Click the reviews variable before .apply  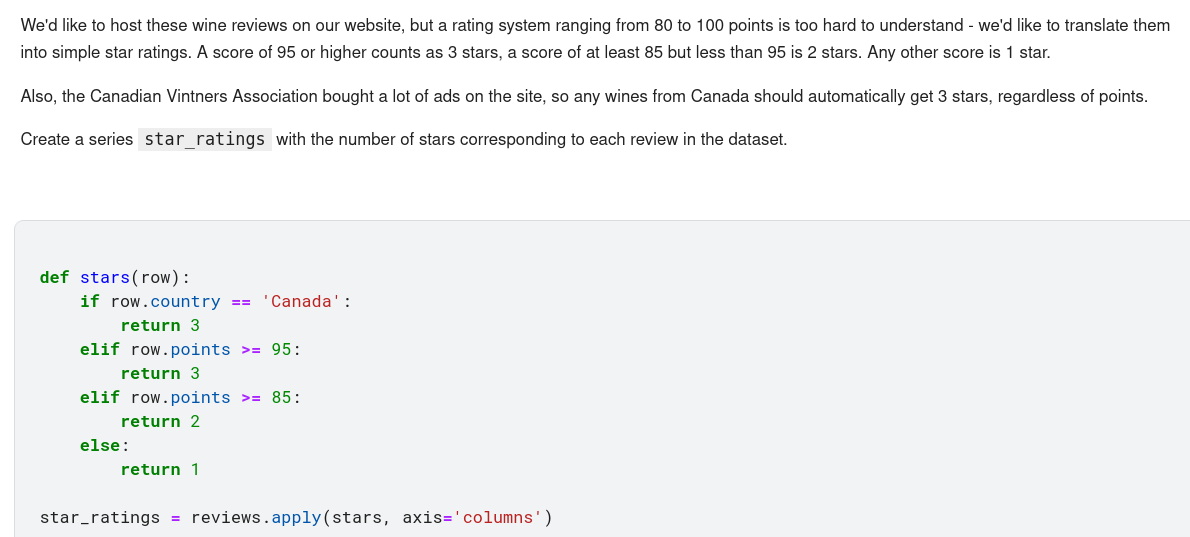(230, 517)
